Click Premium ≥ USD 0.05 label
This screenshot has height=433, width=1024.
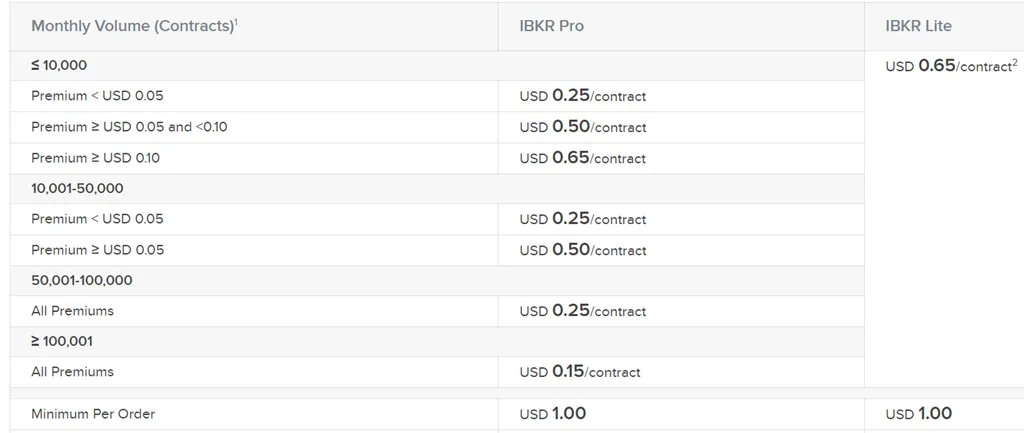click(x=97, y=250)
